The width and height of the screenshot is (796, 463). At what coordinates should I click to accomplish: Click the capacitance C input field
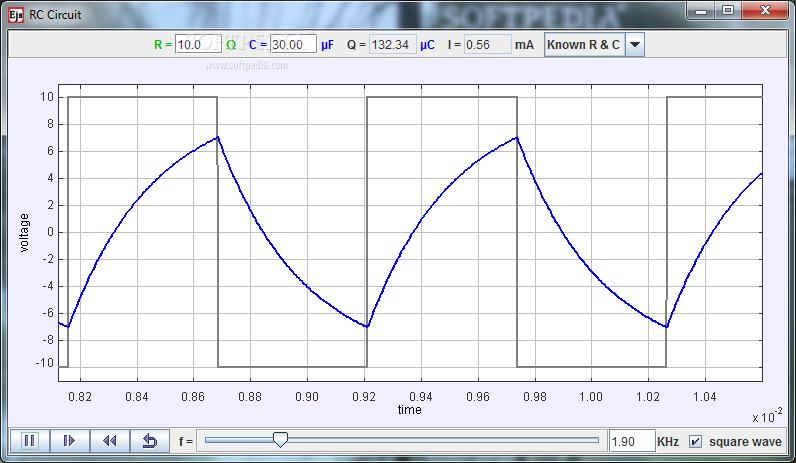pyautogui.click(x=293, y=45)
